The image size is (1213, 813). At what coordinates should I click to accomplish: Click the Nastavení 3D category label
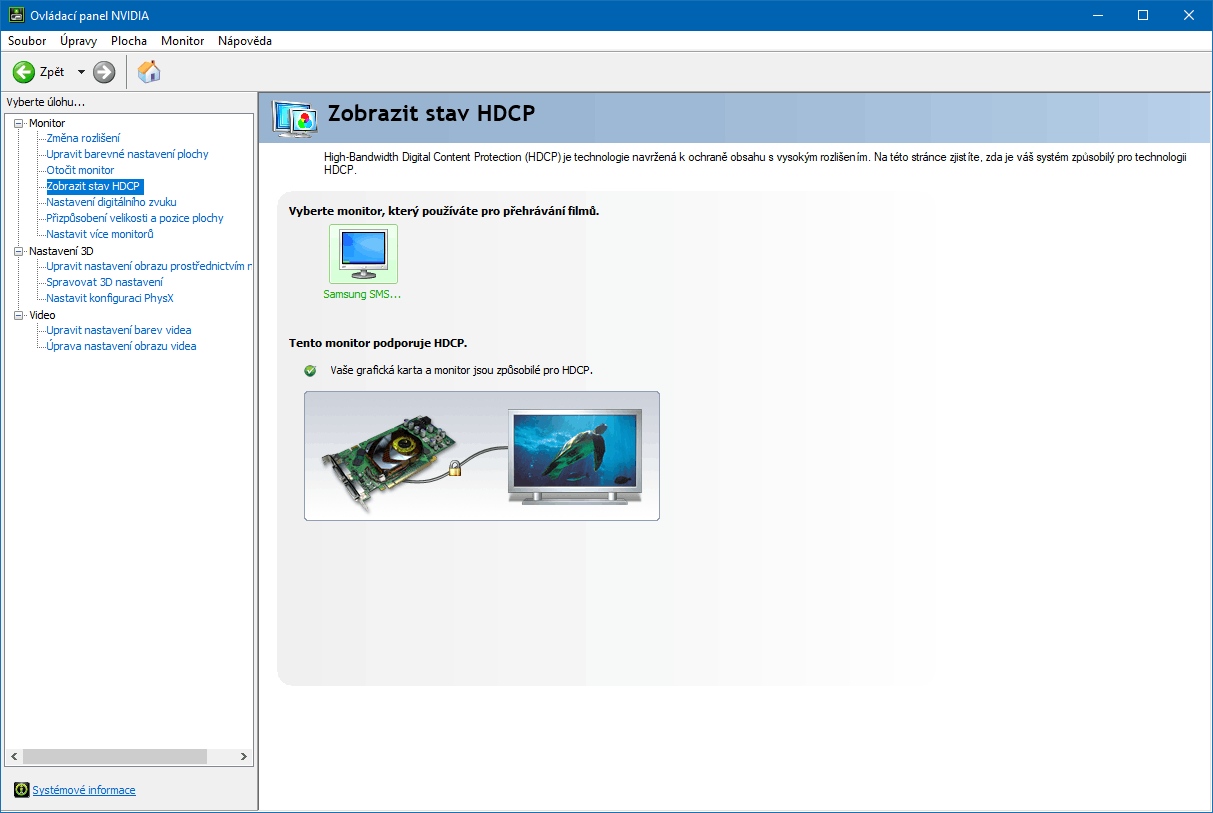click(61, 251)
